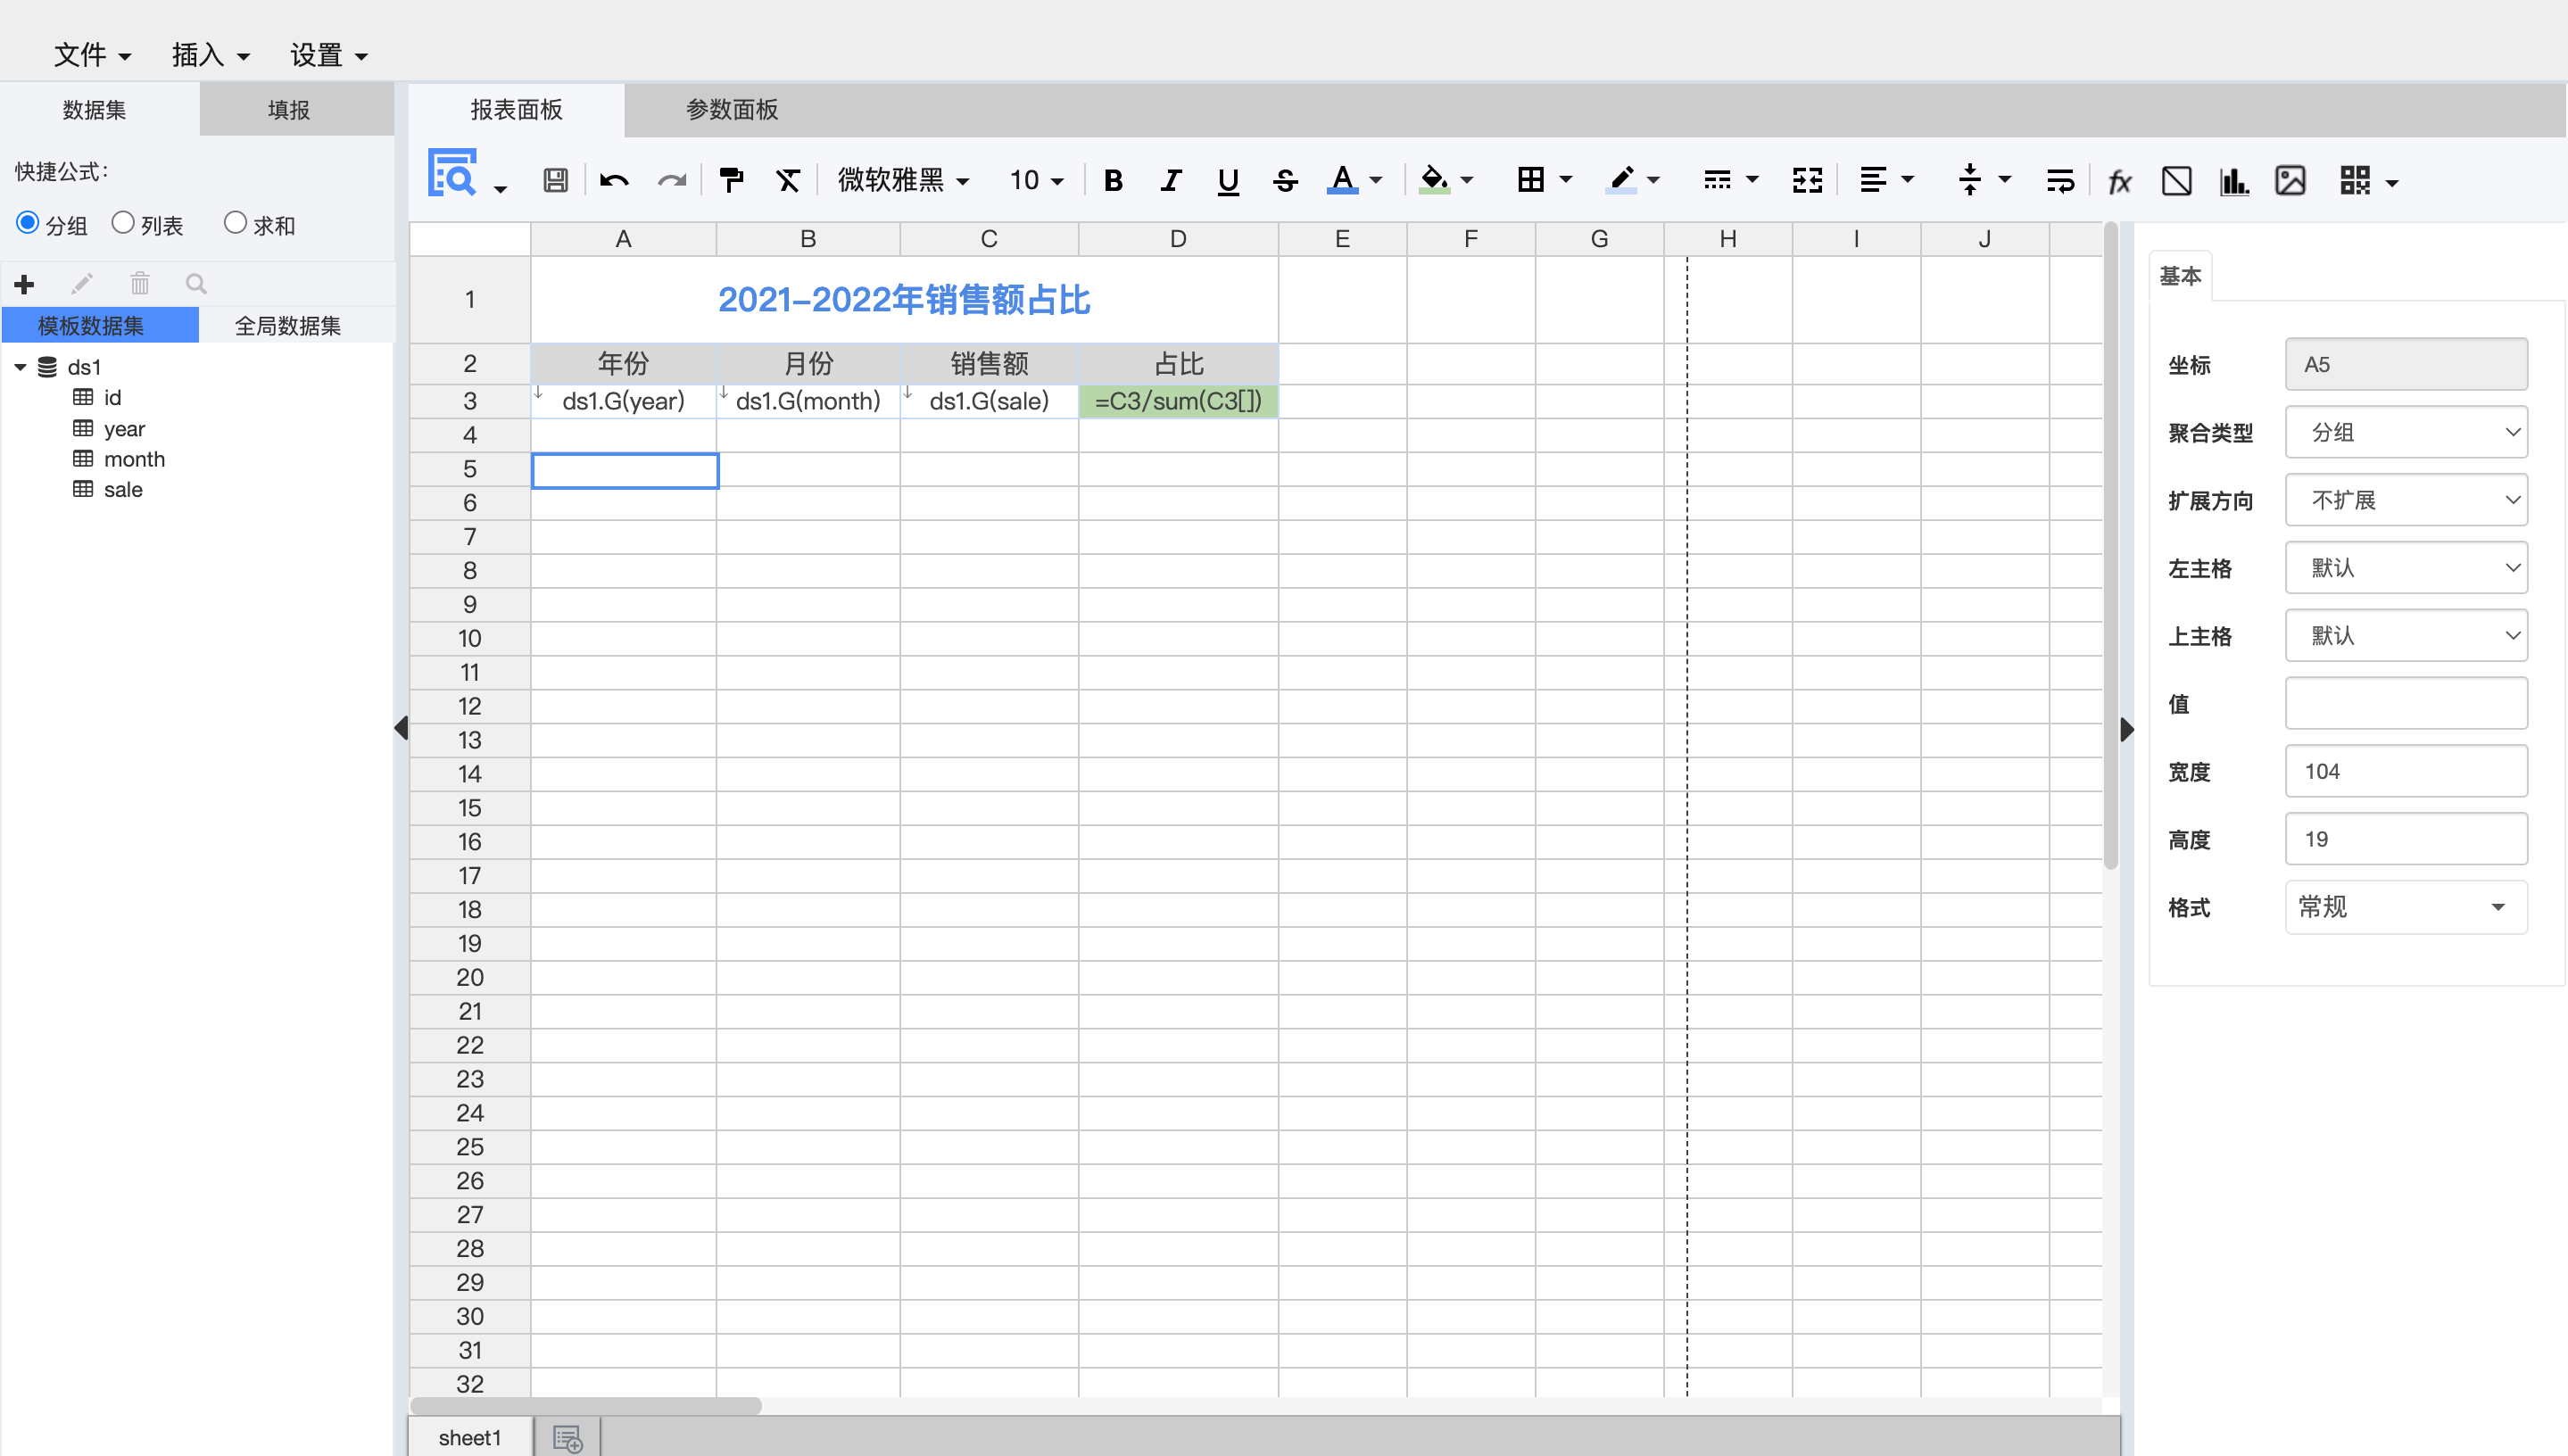Delete dataset with trash icon
2568x1456 pixels.
click(140, 284)
